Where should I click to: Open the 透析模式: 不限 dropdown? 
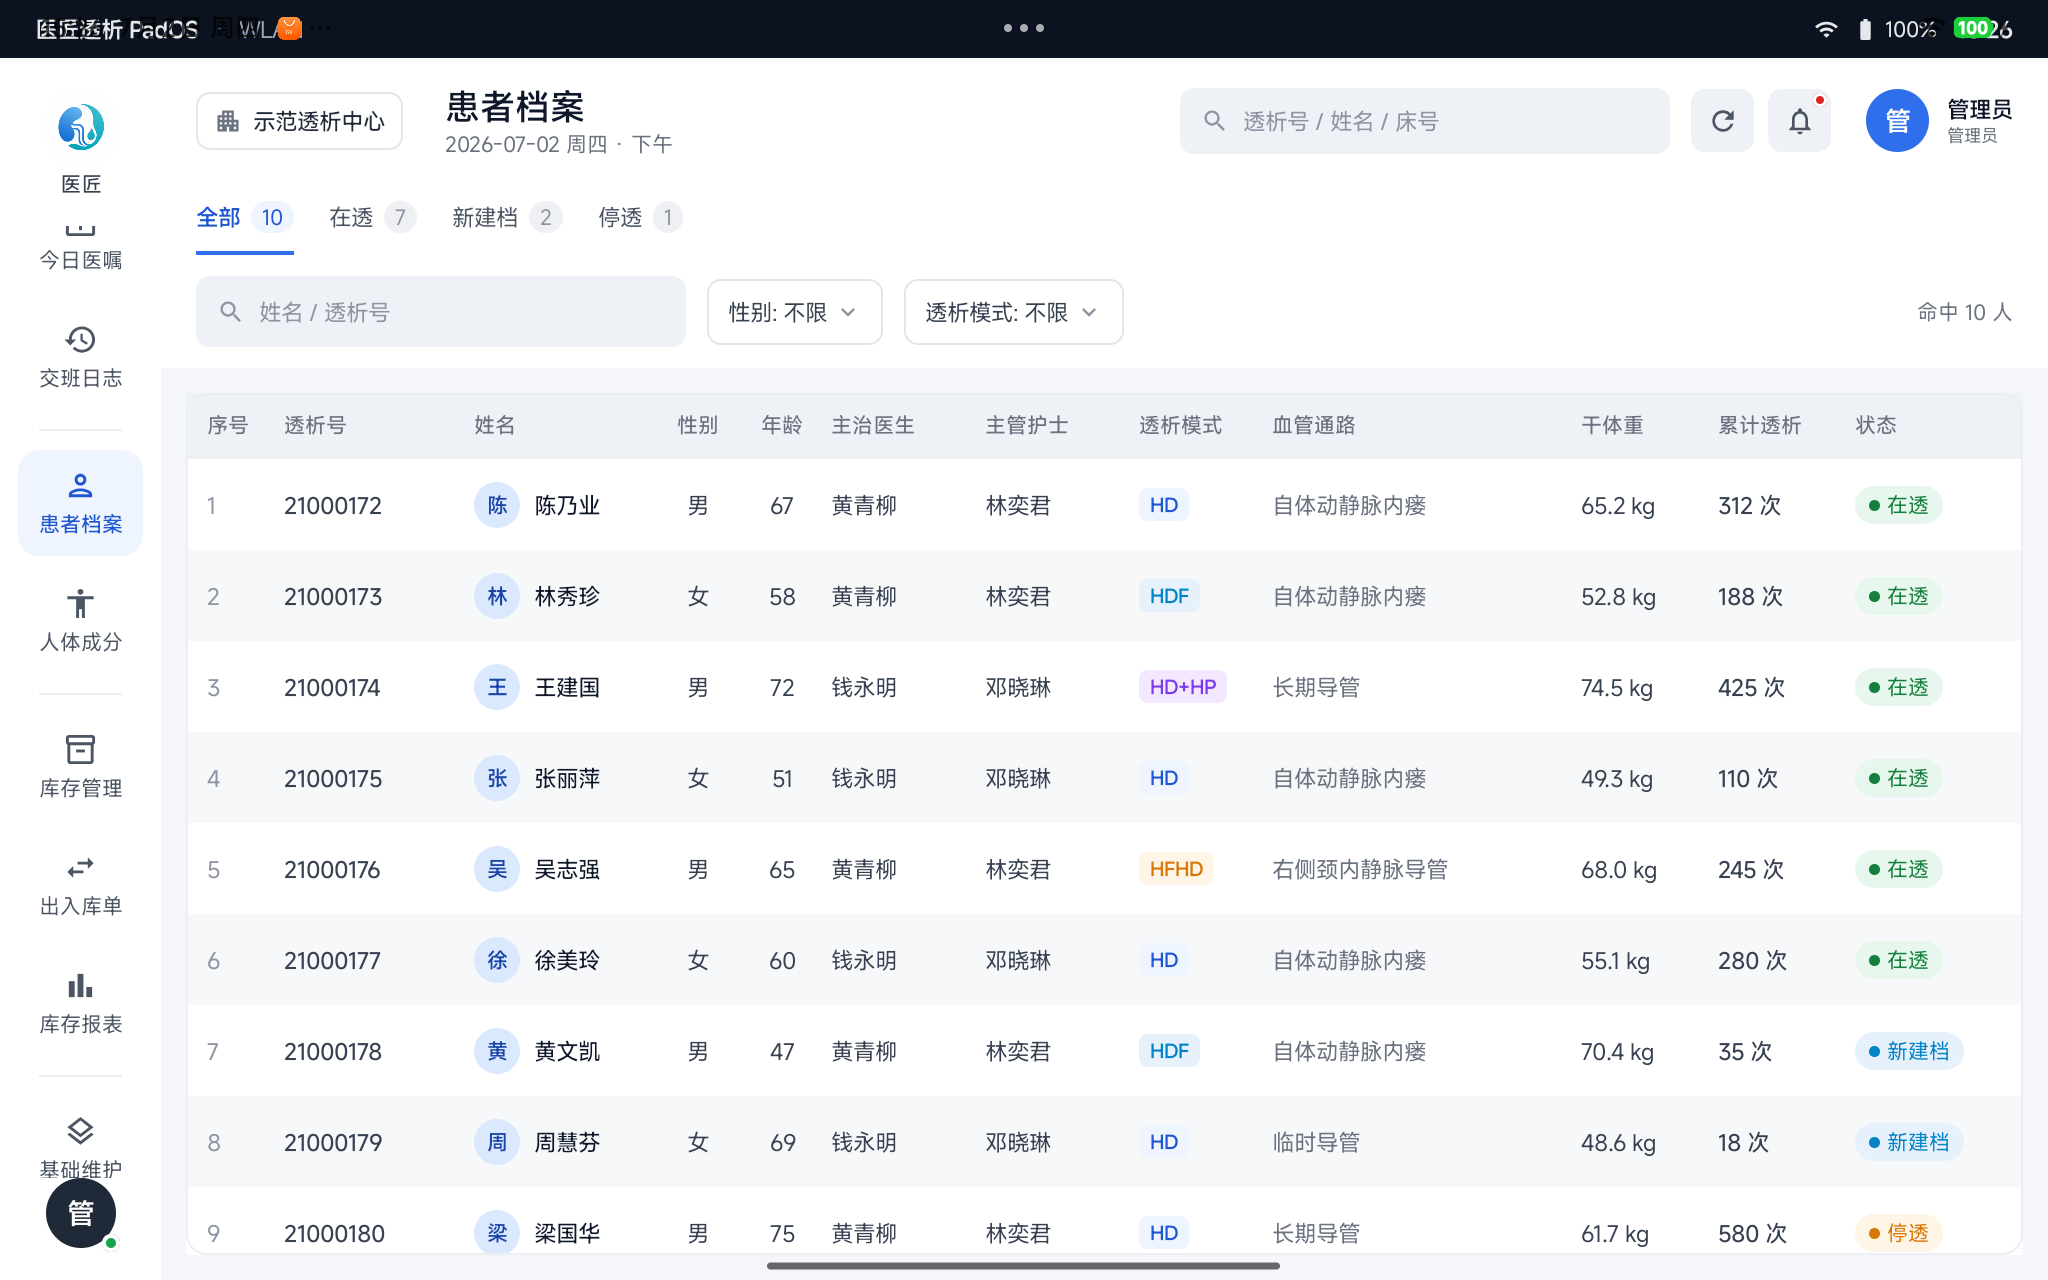coord(1013,312)
